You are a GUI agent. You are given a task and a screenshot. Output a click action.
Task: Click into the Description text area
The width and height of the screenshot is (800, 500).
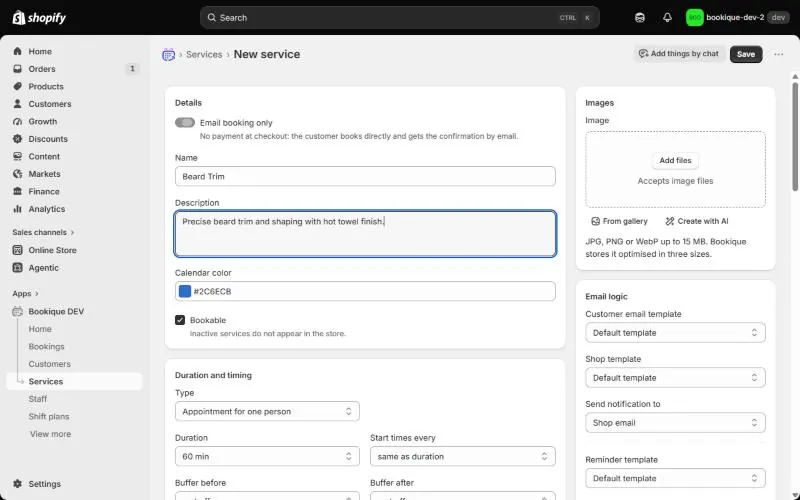(365, 234)
